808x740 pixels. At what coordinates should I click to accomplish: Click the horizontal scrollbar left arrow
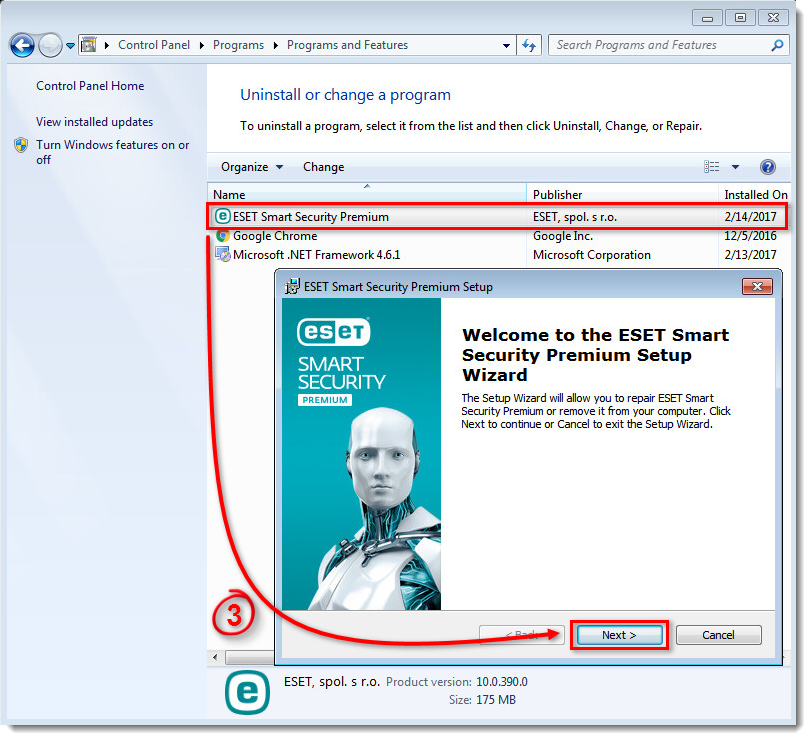point(215,657)
